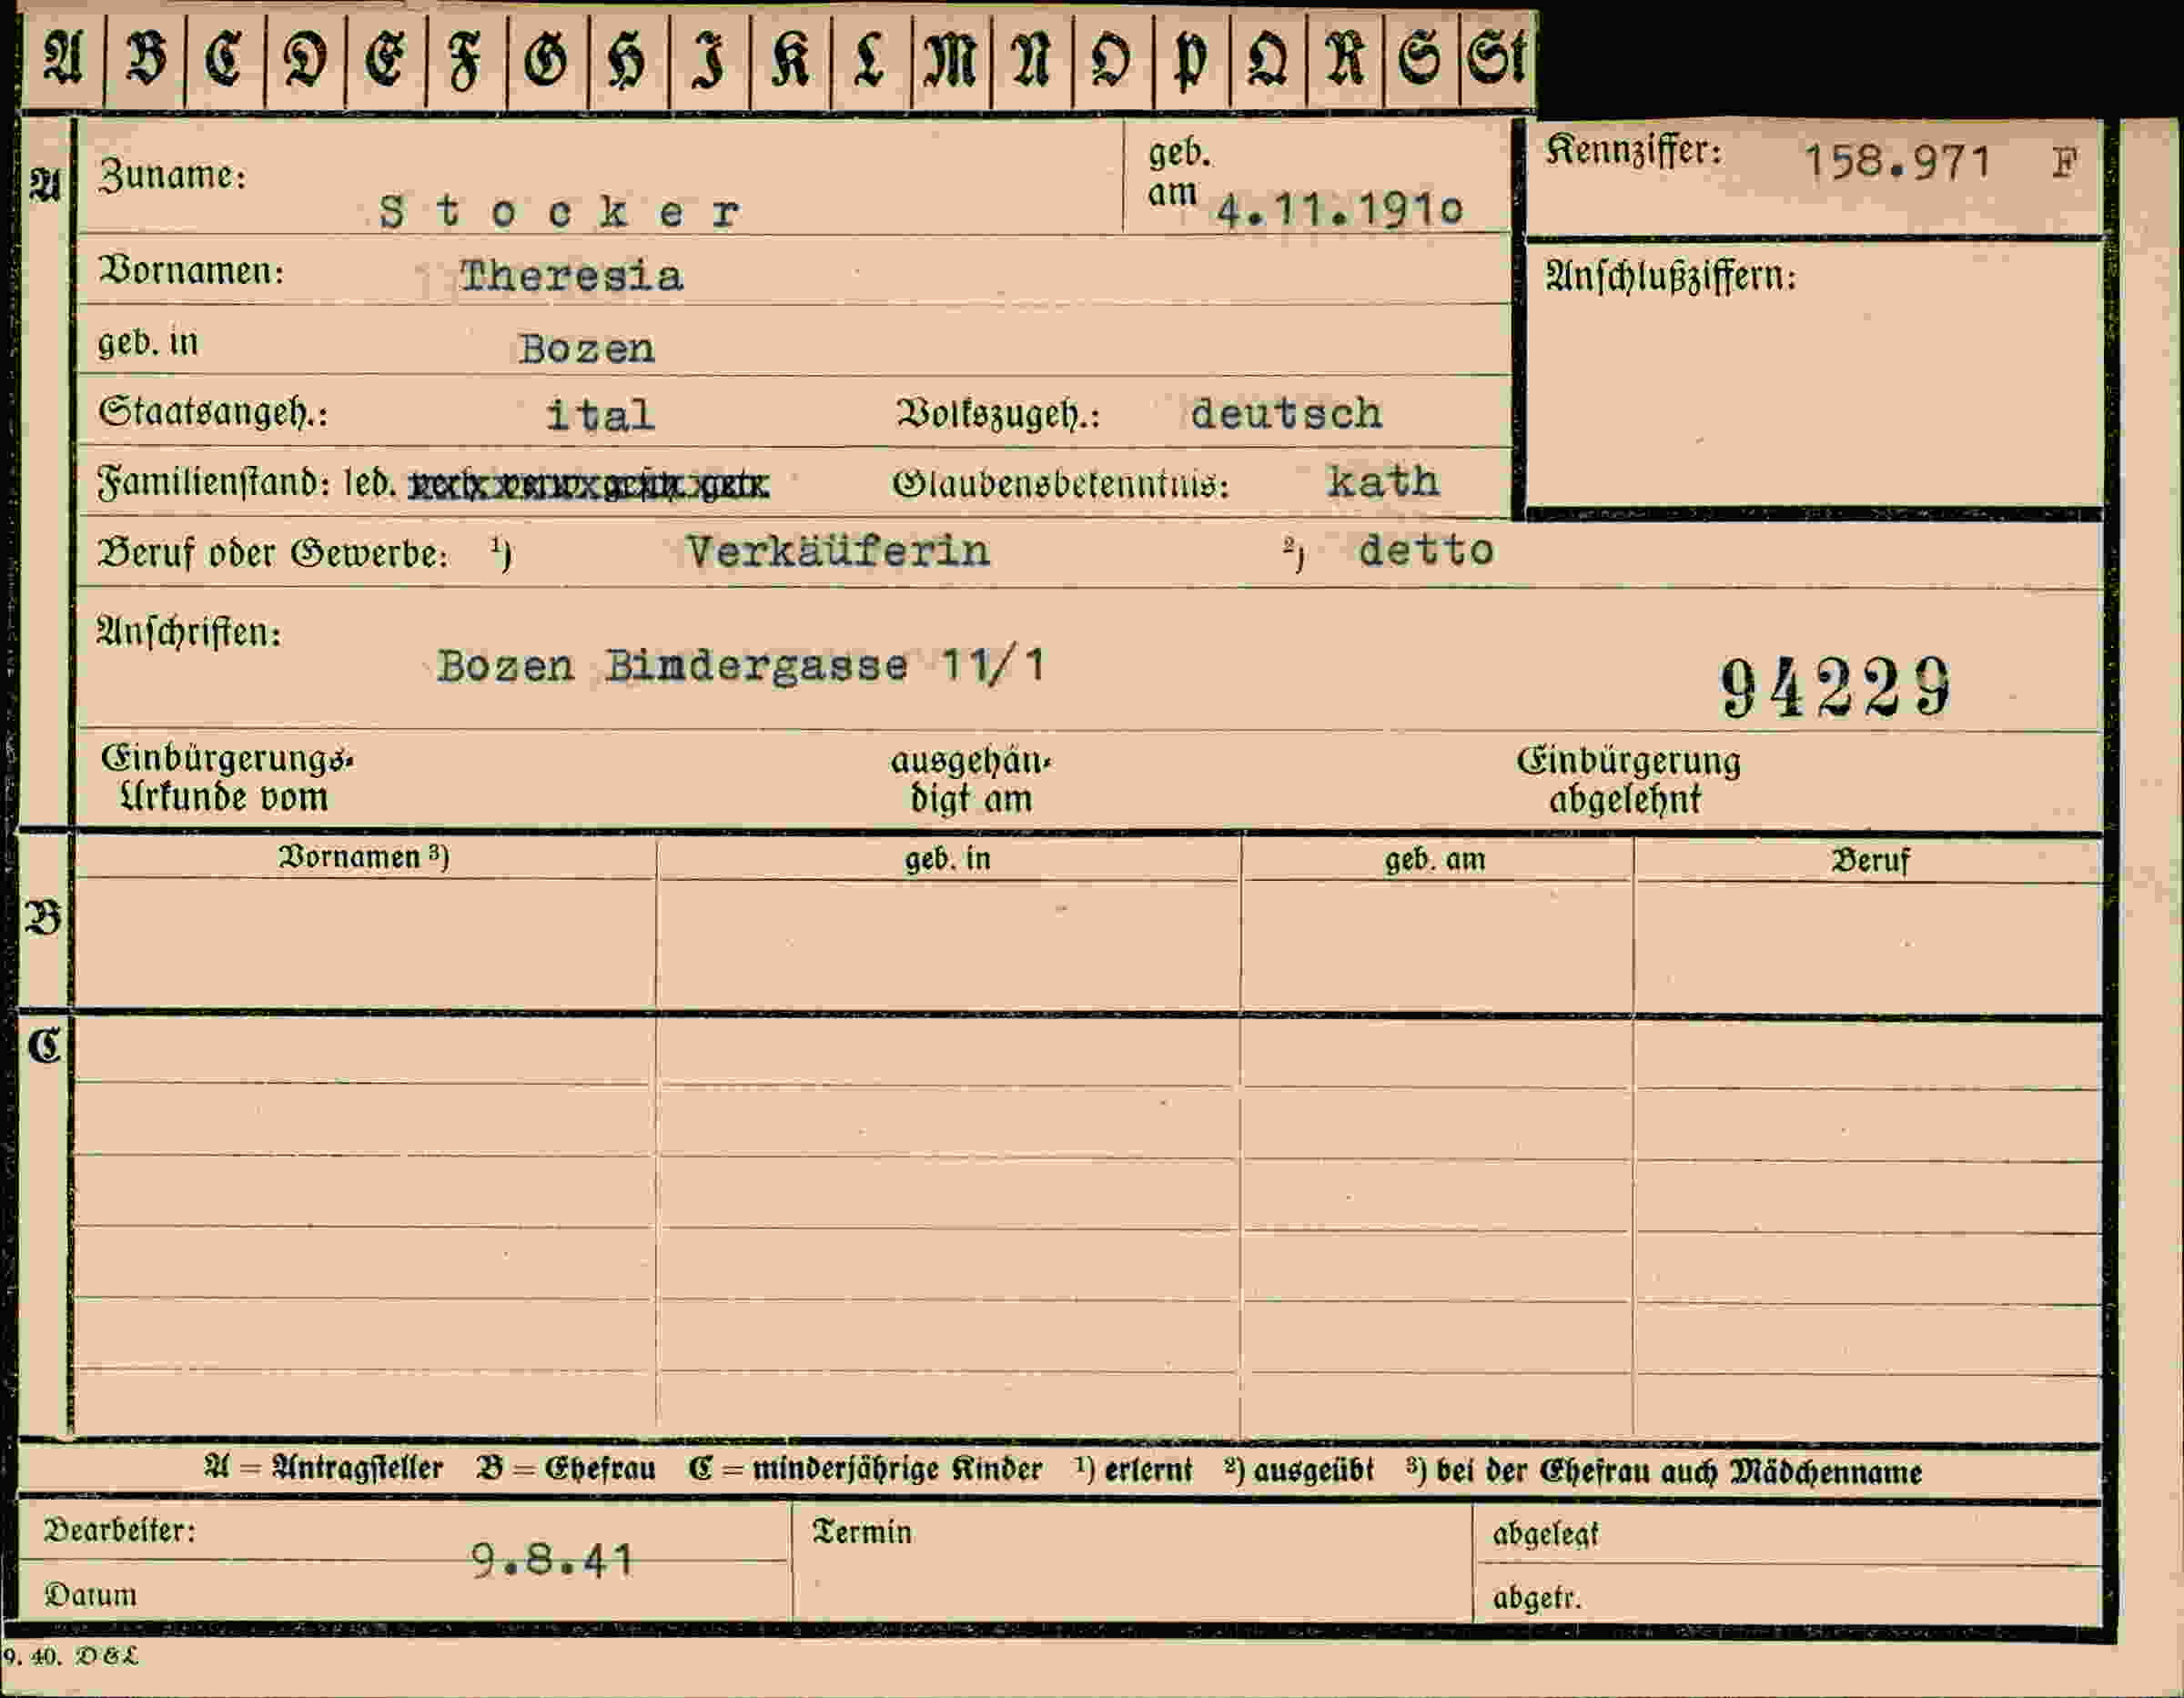Select the "Anschlußziffern:" label
Screen dimensions: 2184x1698
[x=1672, y=276]
